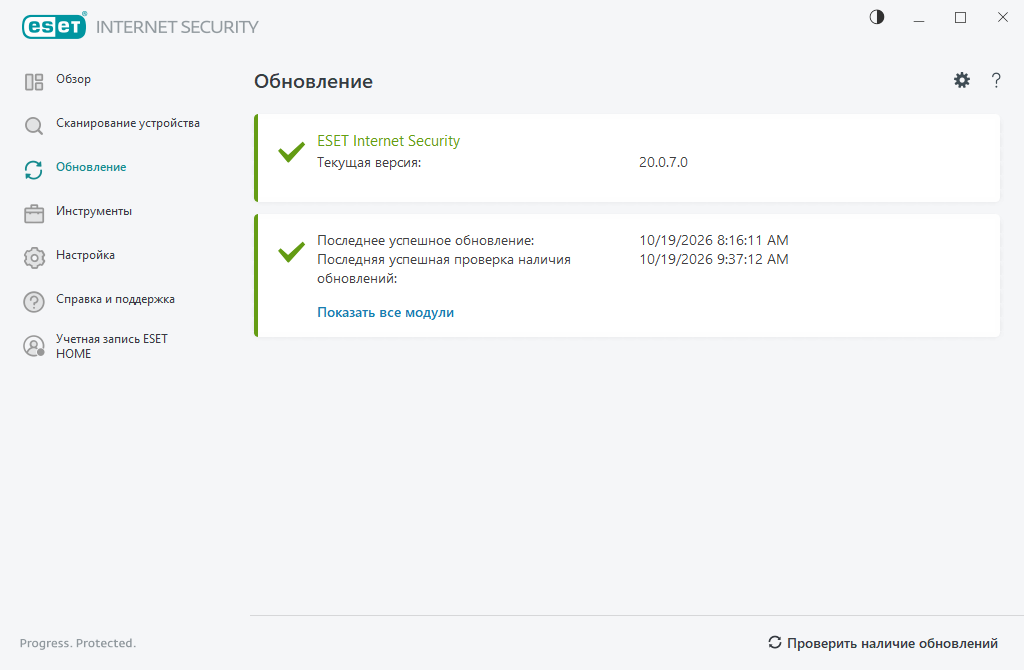Select Сканирование устройства in sidebar

[x=128, y=123]
